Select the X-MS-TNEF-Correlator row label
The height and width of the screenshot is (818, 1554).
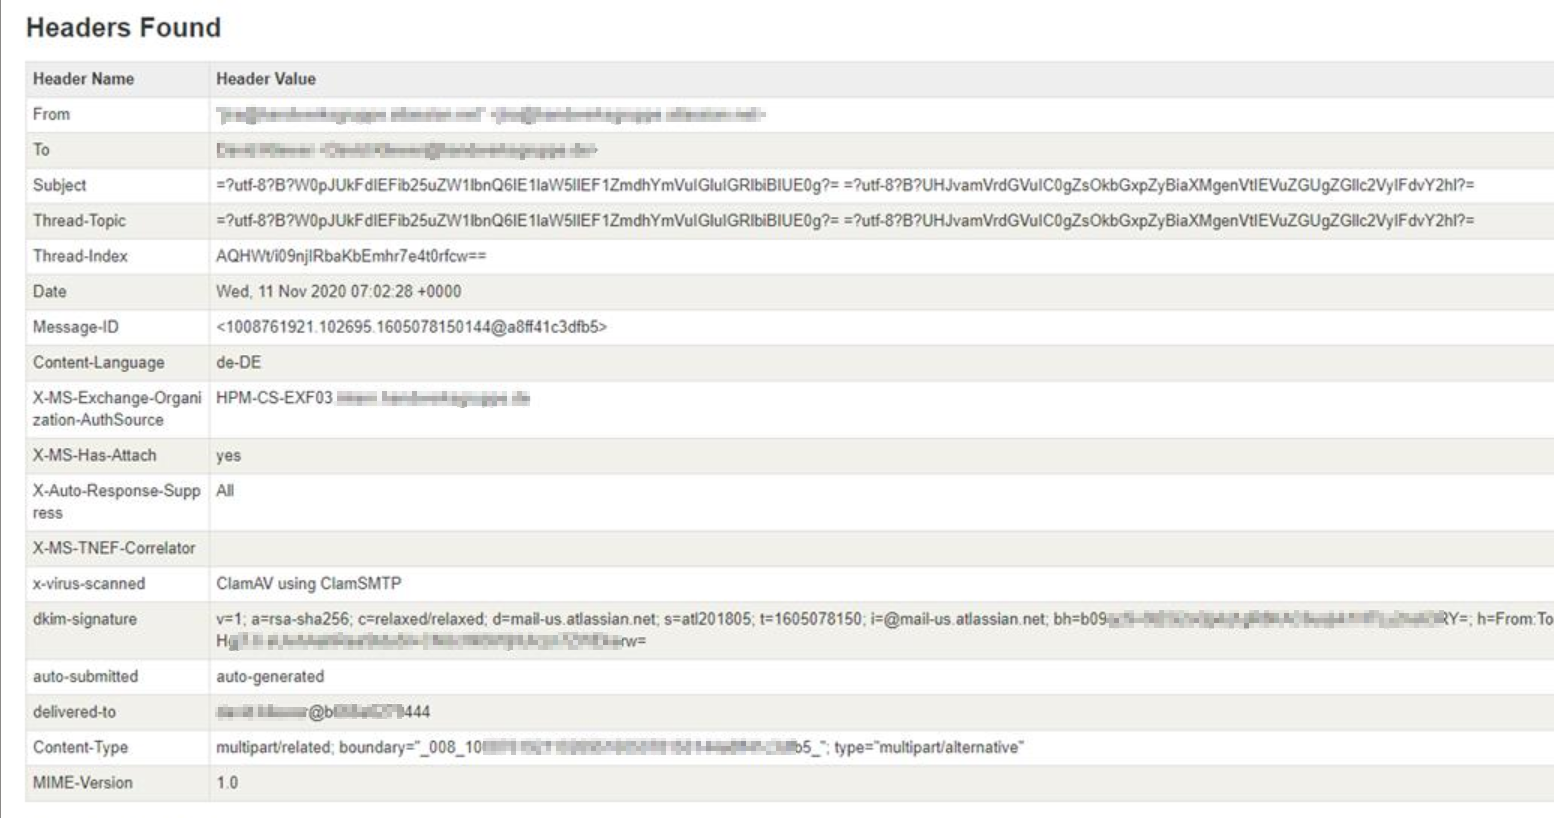(114, 548)
